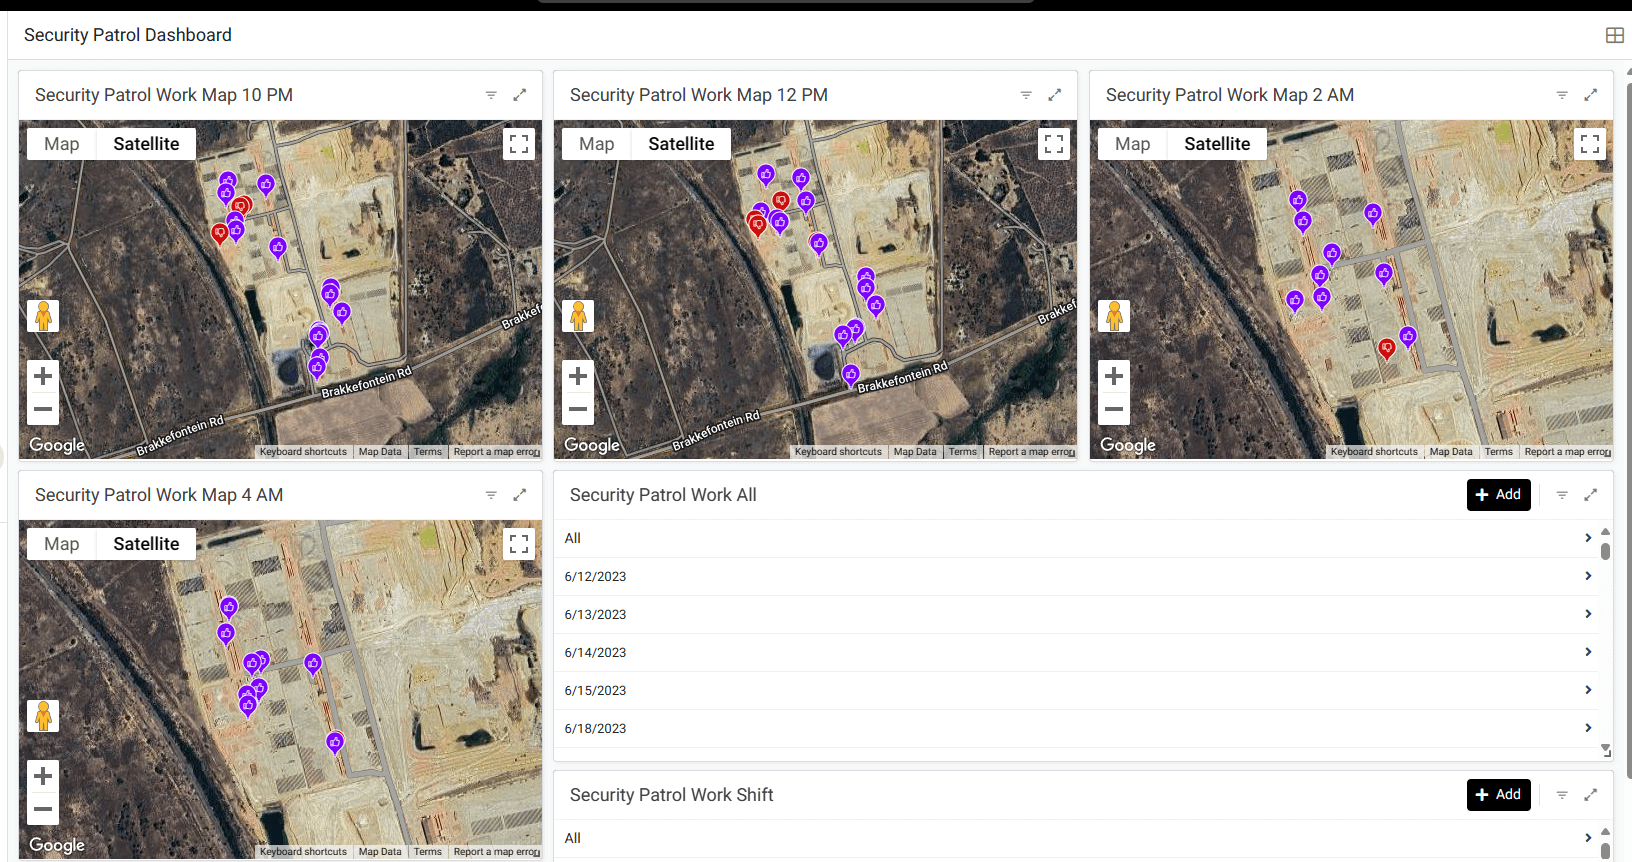Toggle fullscreen on 2 AM map
This screenshot has width=1632, height=862.
1589,144
